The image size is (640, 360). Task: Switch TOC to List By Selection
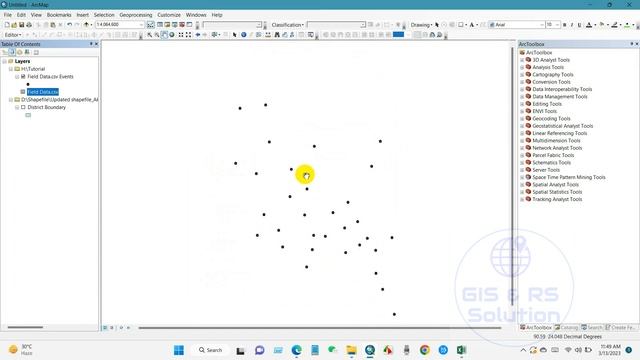click(x=27, y=52)
